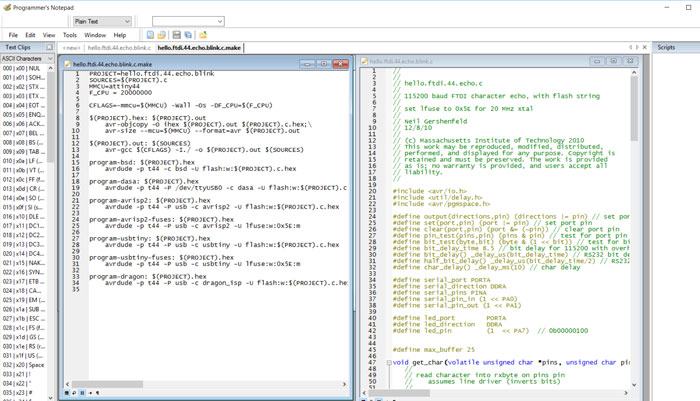The width and height of the screenshot is (700, 401).
Task: Maximize the hello.ftdi.44.echo.blink.c.make child window
Action: pyautogui.click(x=324, y=64)
